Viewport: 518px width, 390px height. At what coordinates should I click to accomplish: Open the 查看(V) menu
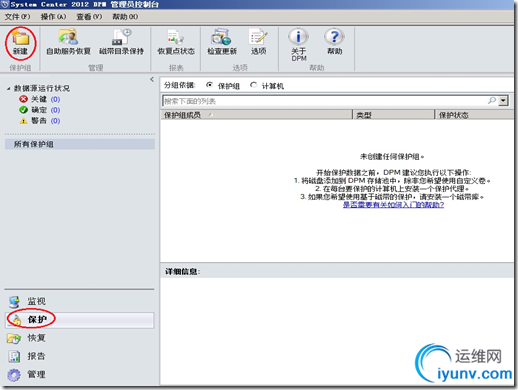coord(89,17)
